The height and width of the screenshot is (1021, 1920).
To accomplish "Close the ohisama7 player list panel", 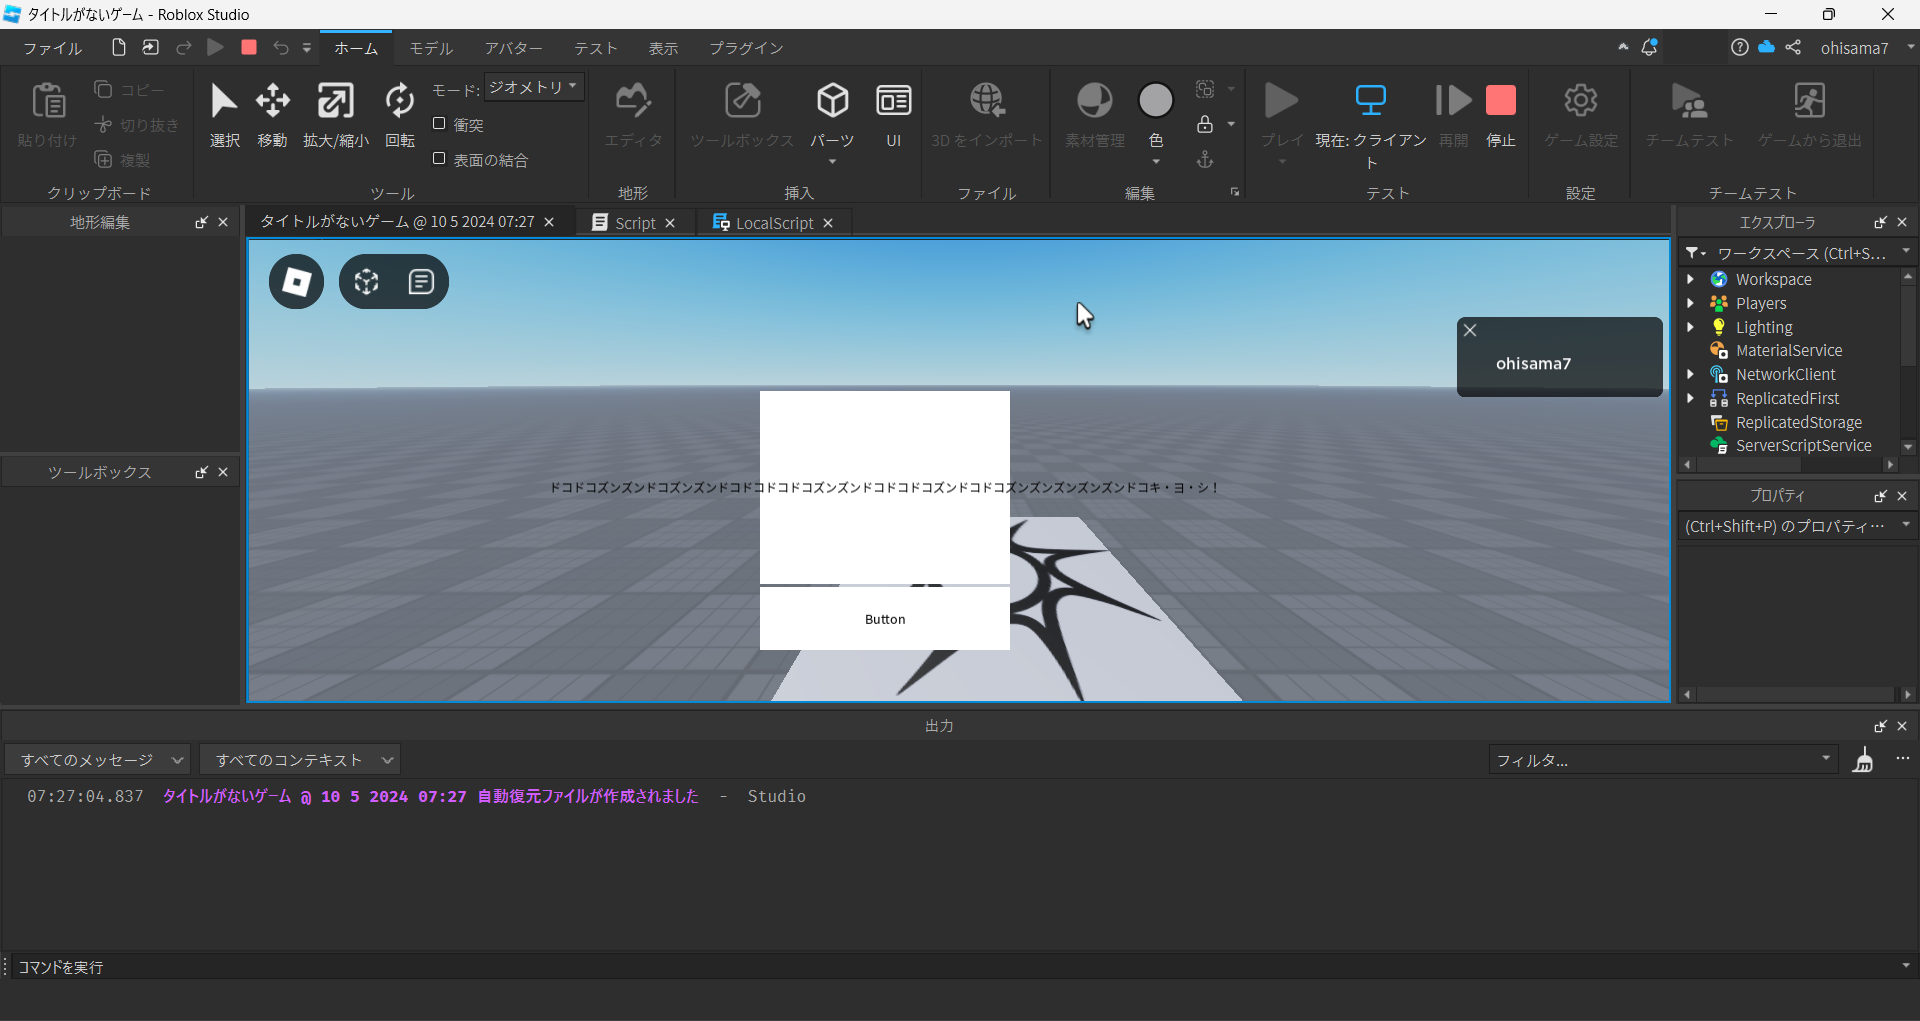I will [x=1470, y=330].
